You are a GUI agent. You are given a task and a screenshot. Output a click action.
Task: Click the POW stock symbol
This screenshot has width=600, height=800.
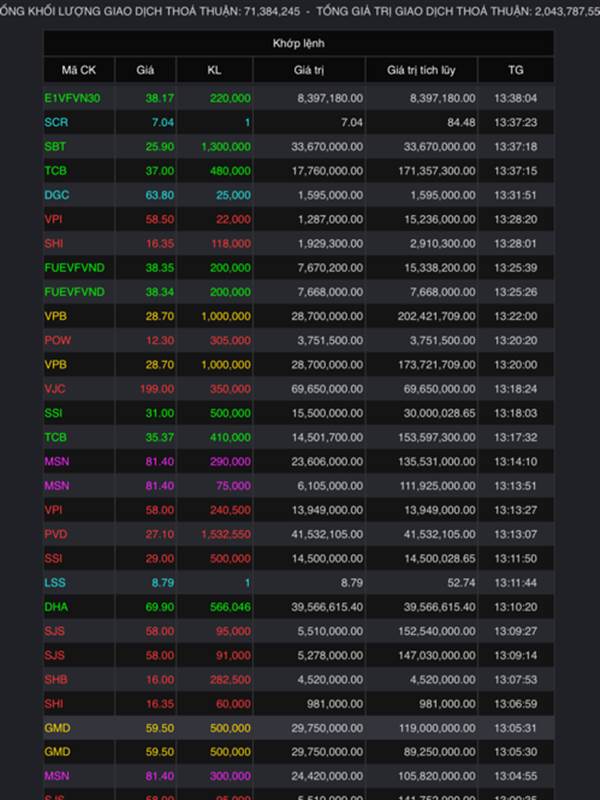[58, 340]
